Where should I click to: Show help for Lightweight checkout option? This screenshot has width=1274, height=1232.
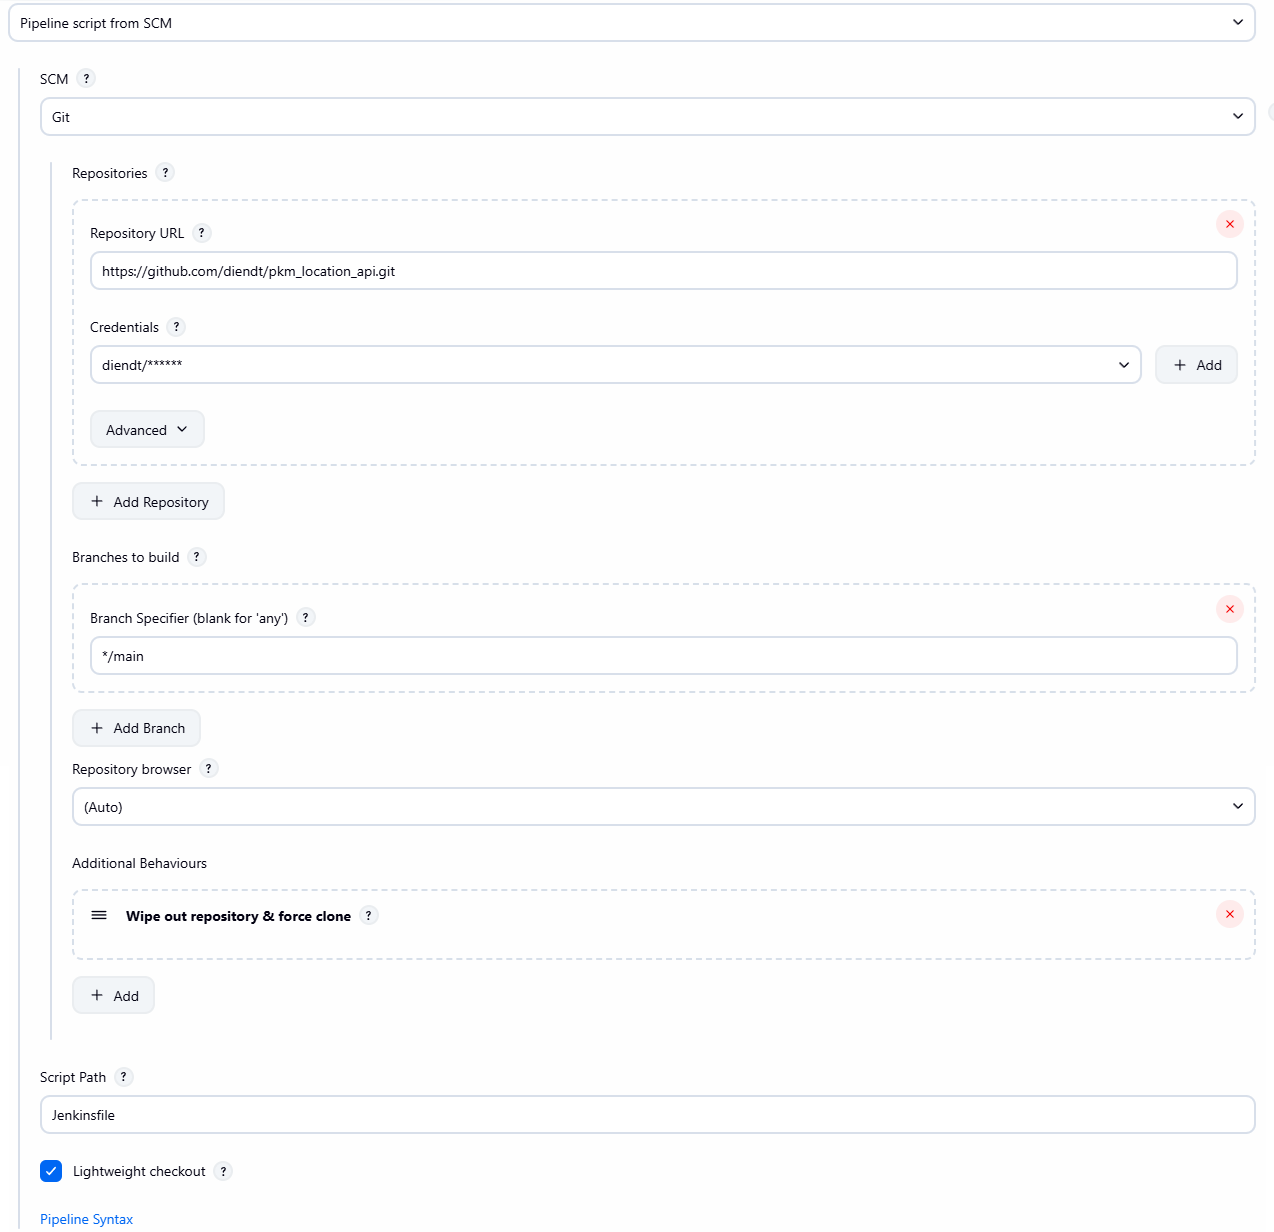click(223, 1171)
